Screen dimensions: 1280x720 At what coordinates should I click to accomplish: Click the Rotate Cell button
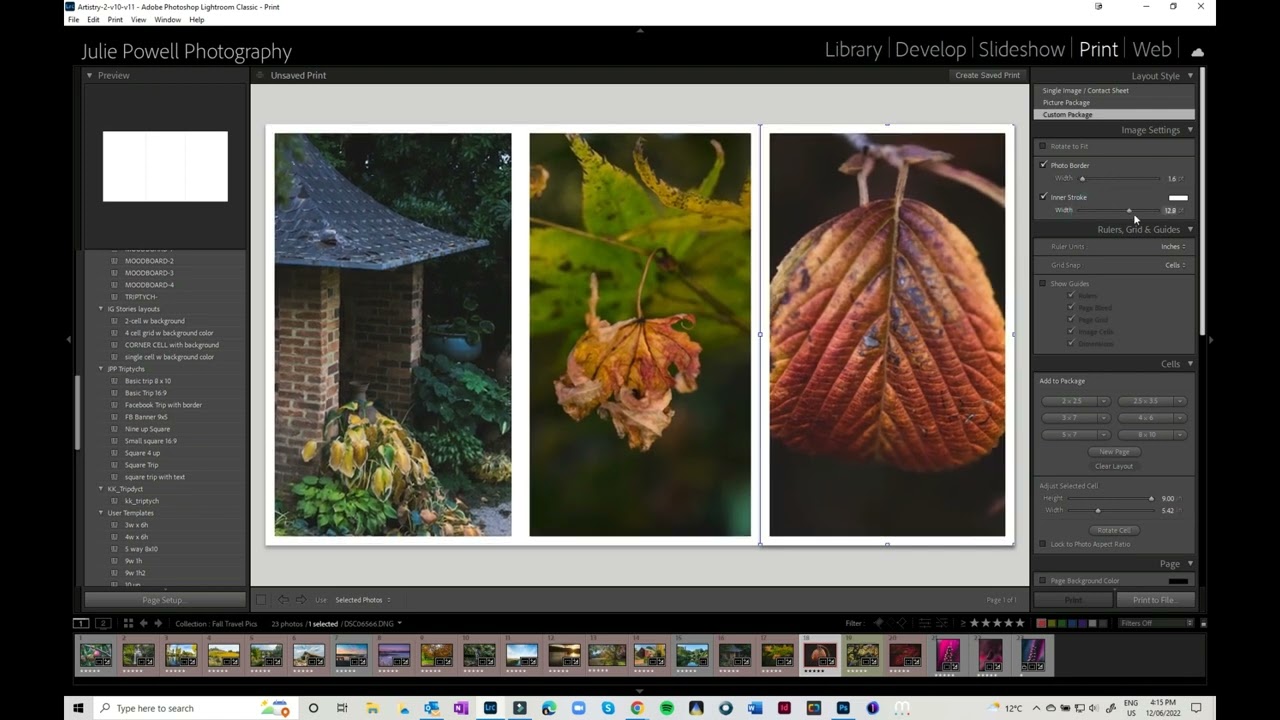[1114, 530]
